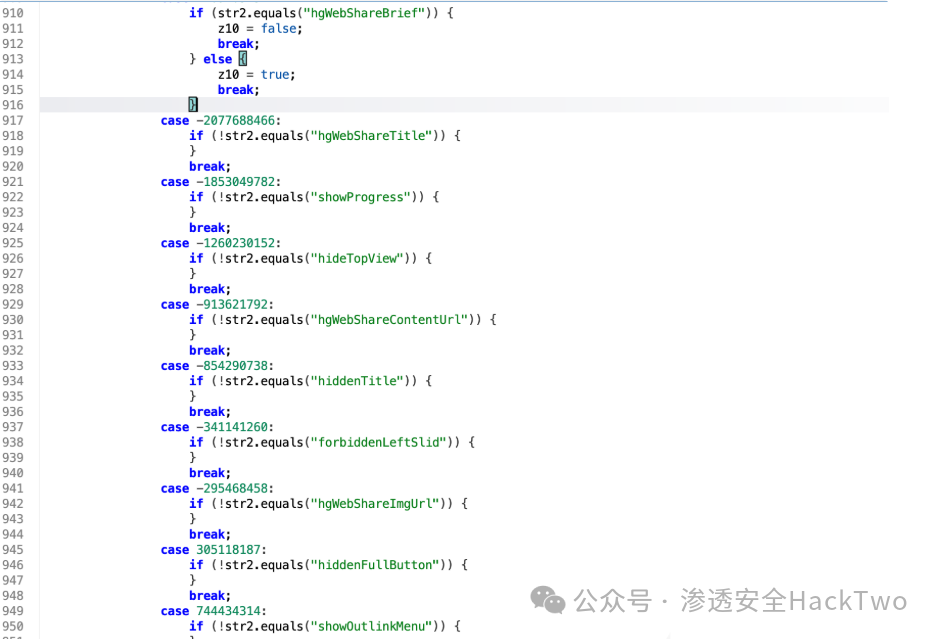Click the break statement on line 912
The height and width of the screenshot is (639, 938).
(238, 44)
